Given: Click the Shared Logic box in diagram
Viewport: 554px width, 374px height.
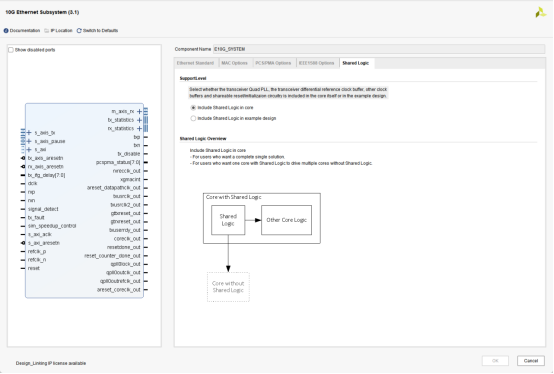Looking at the screenshot, I should [x=228, y=220].
